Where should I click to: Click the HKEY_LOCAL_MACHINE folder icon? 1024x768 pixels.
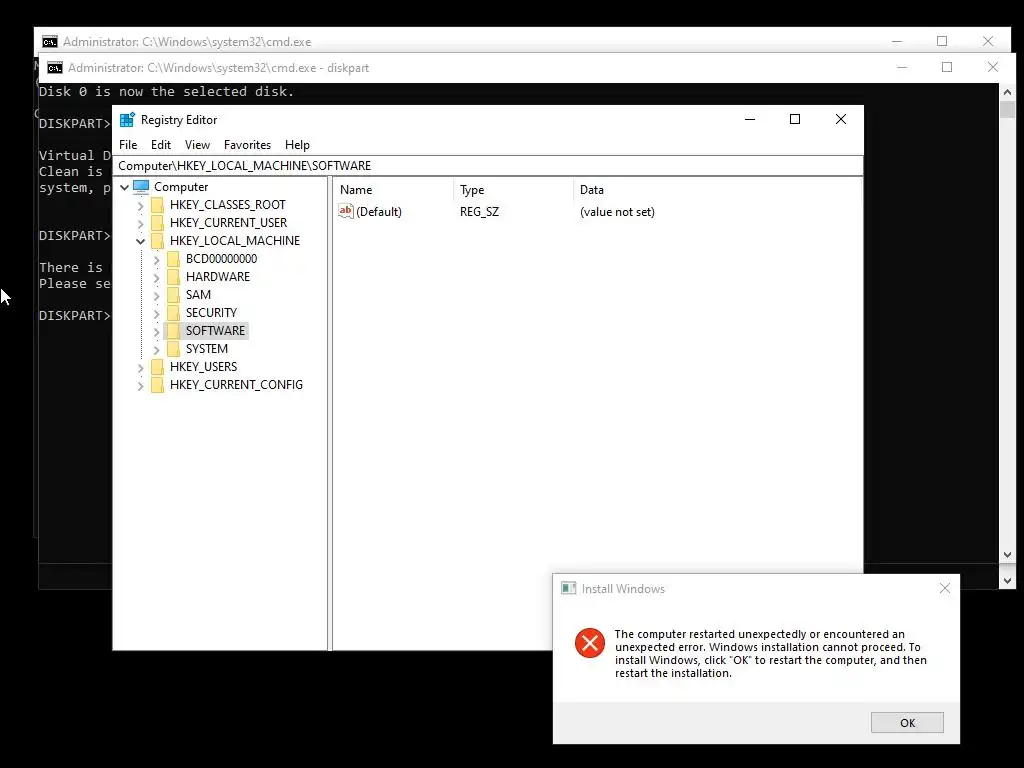tap(157, 241)
